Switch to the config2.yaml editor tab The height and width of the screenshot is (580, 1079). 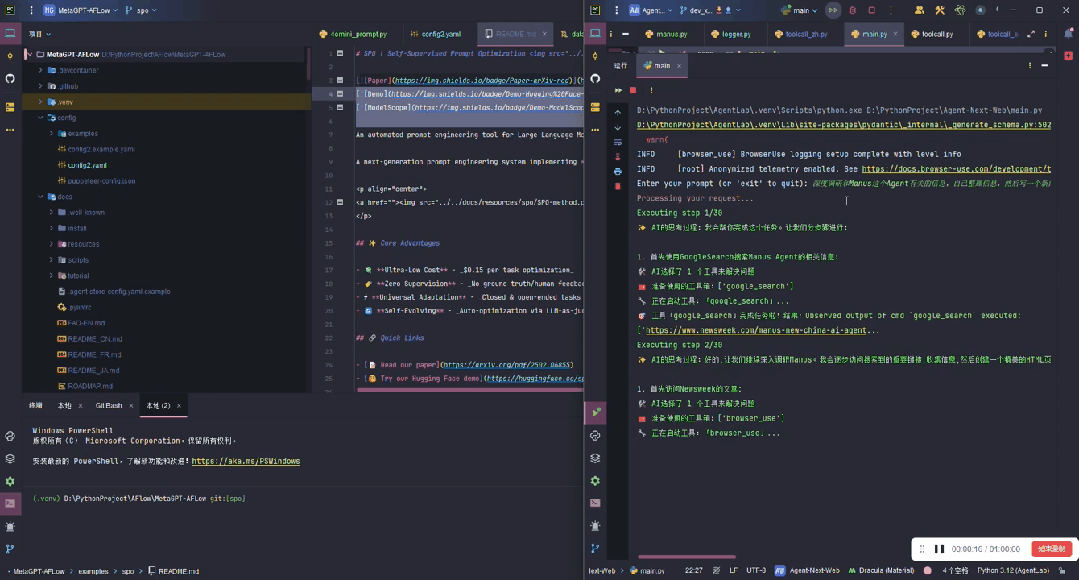pos(441,33)
